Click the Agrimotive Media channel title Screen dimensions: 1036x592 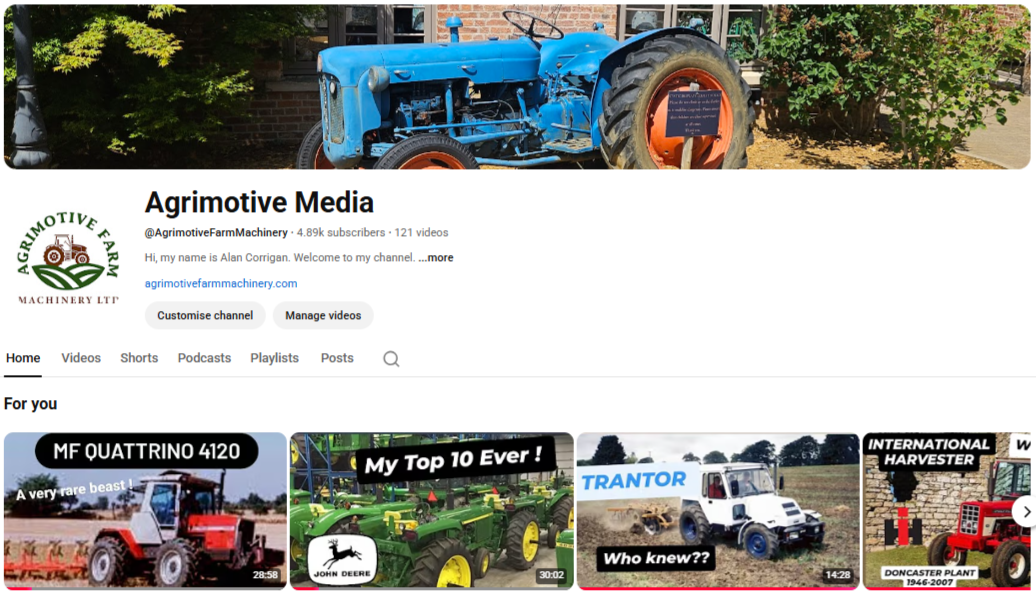tap(259, 202)
